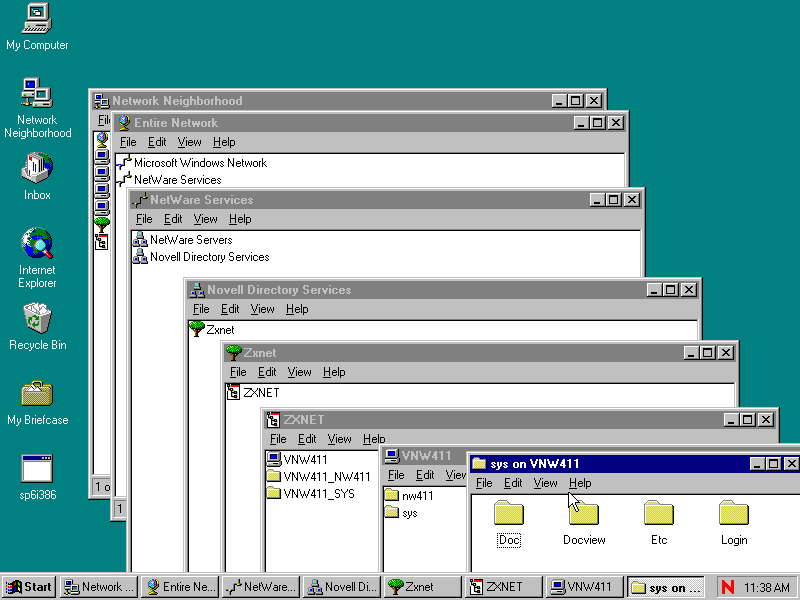Maximize the Novell Directory Services window
800x600 pixels.
coord(671,290)
